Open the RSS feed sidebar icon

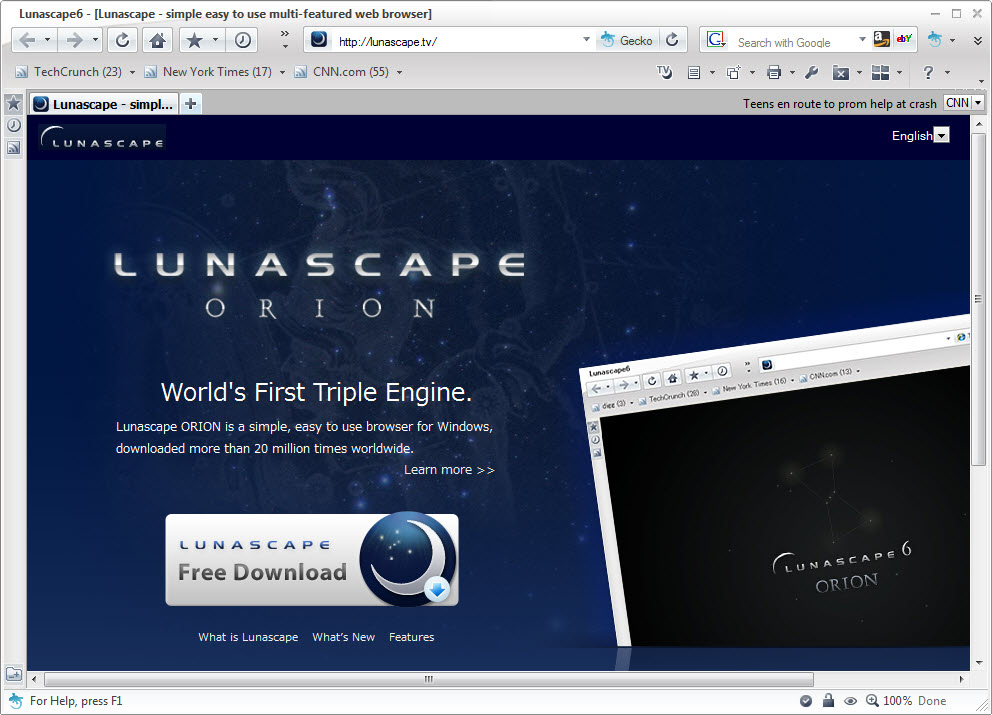click(x=13, y=148)
